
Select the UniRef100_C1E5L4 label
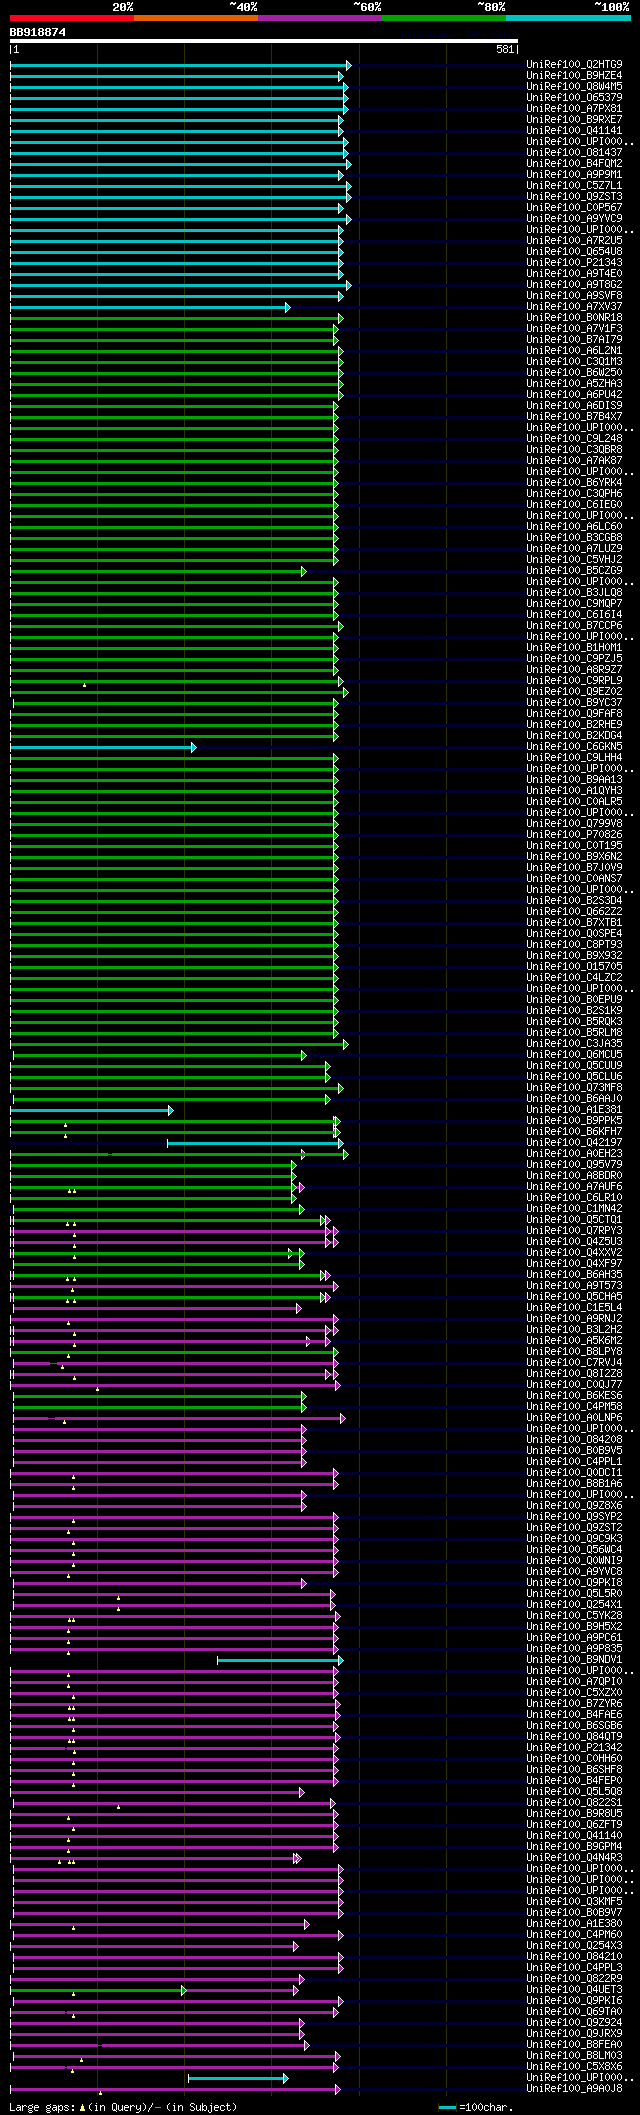[x=574, y=1307]
